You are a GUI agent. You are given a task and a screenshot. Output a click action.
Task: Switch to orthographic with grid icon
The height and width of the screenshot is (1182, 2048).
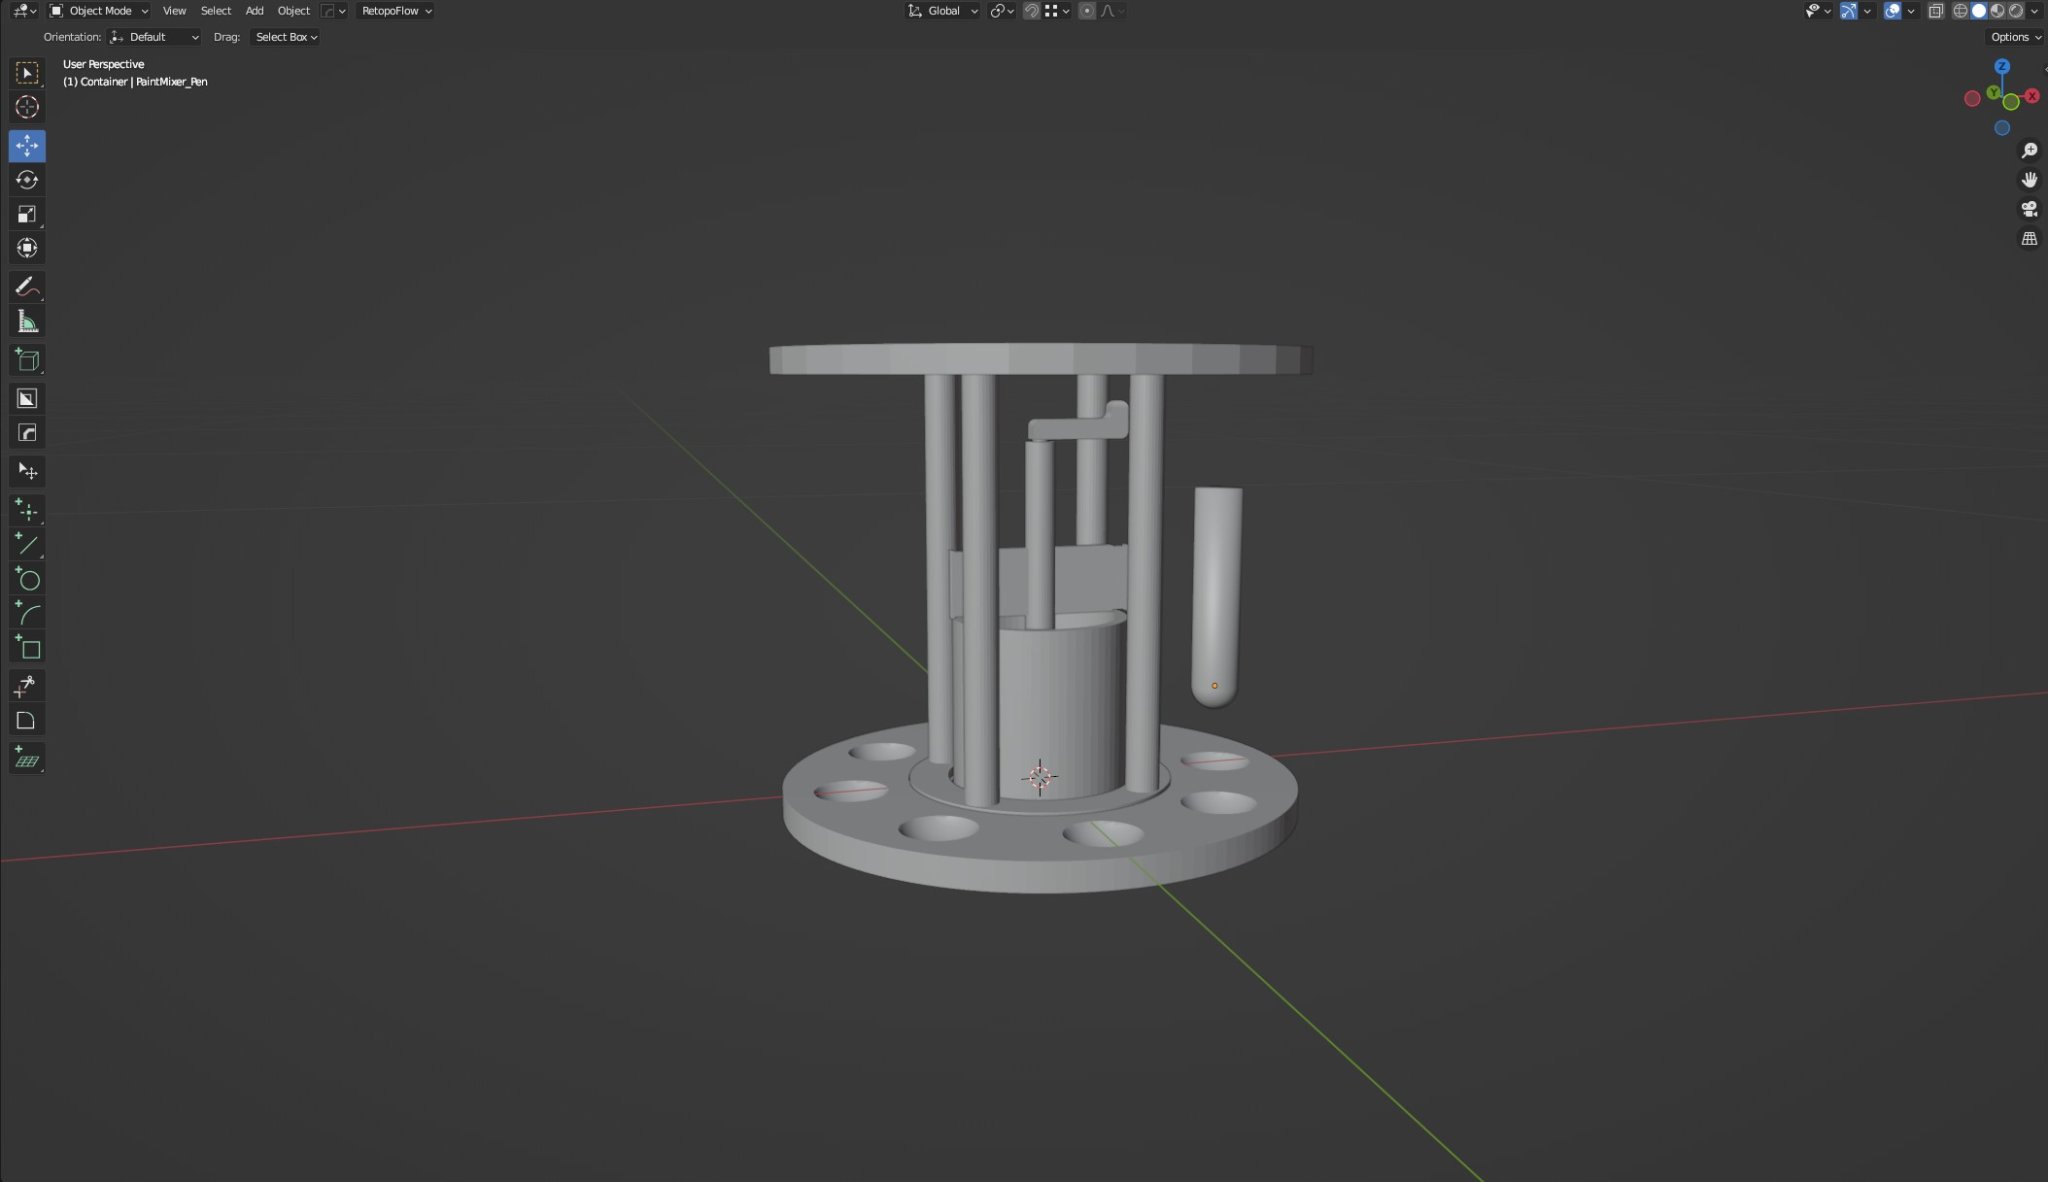tap(2029, 239)
